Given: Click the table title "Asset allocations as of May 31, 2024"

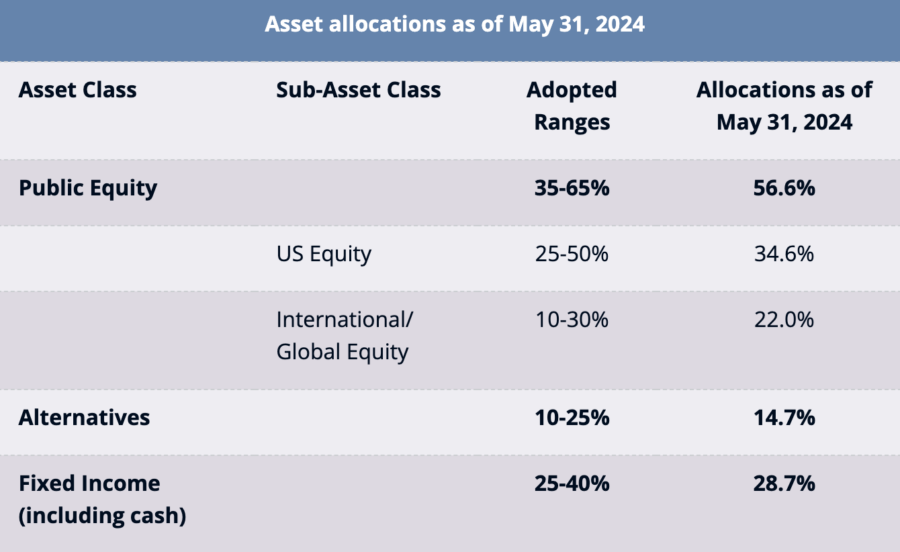Looking at the screenshot, I should point(454,25).
